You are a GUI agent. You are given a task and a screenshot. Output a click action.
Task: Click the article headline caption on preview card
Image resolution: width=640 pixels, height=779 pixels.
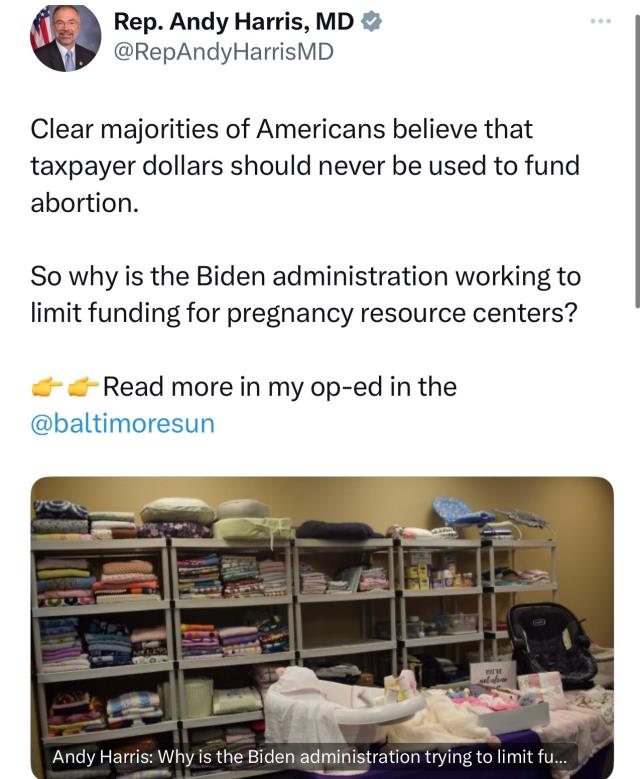point(309,757)
